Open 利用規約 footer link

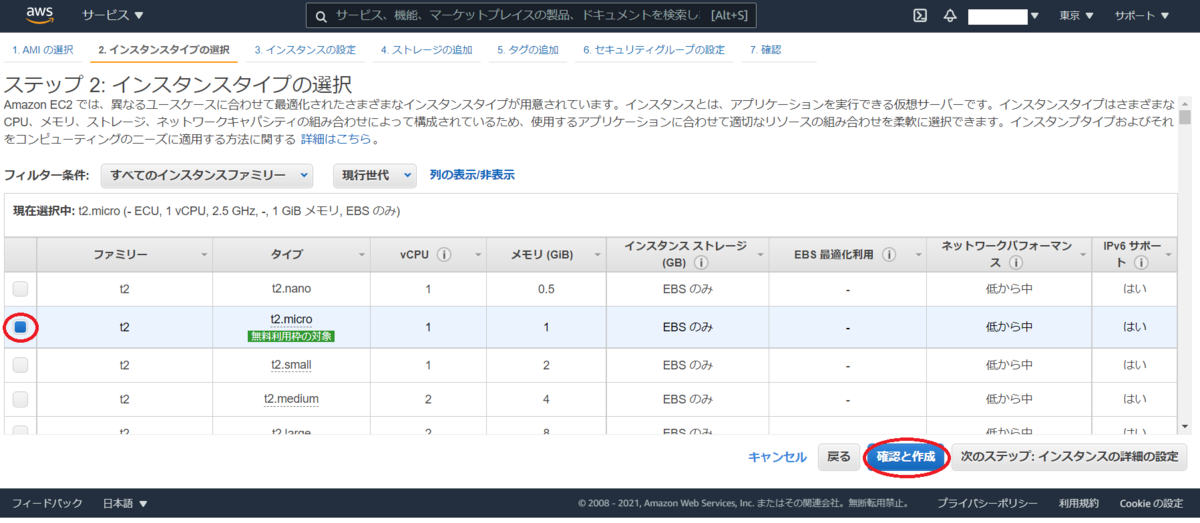click(1079, 503)
